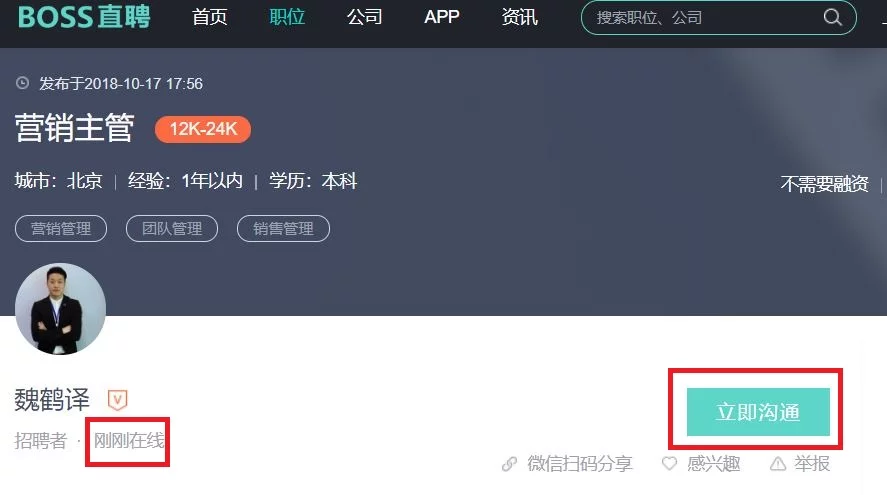Screen dimensions: 887x495
Task: Go to the APP navigation item
Action: pyautogui.click(x=442, y=17)
